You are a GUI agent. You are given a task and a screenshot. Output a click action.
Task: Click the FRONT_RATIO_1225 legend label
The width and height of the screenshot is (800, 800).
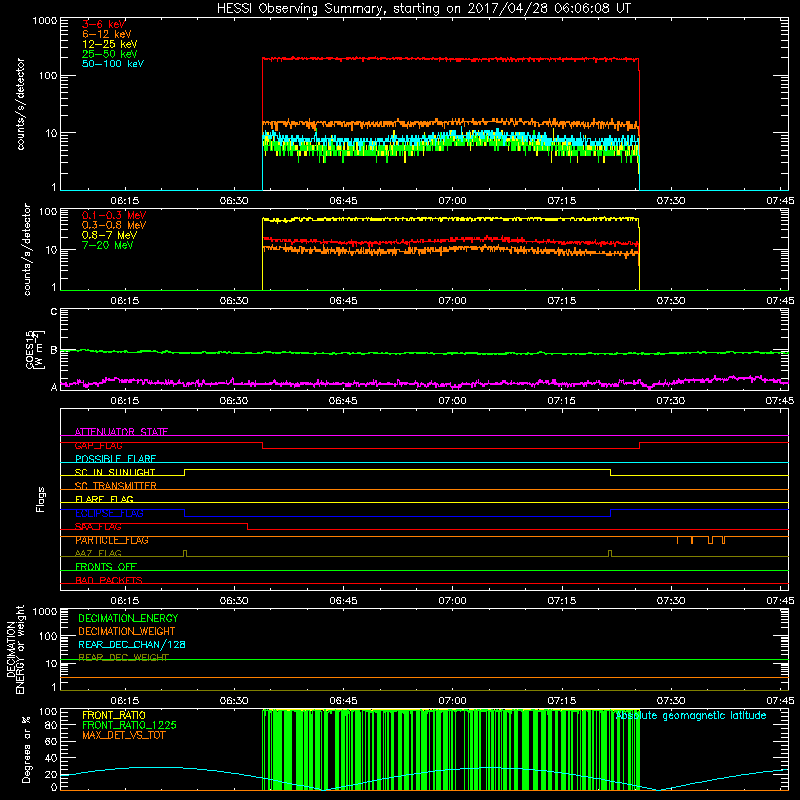(x=129, y=725)
